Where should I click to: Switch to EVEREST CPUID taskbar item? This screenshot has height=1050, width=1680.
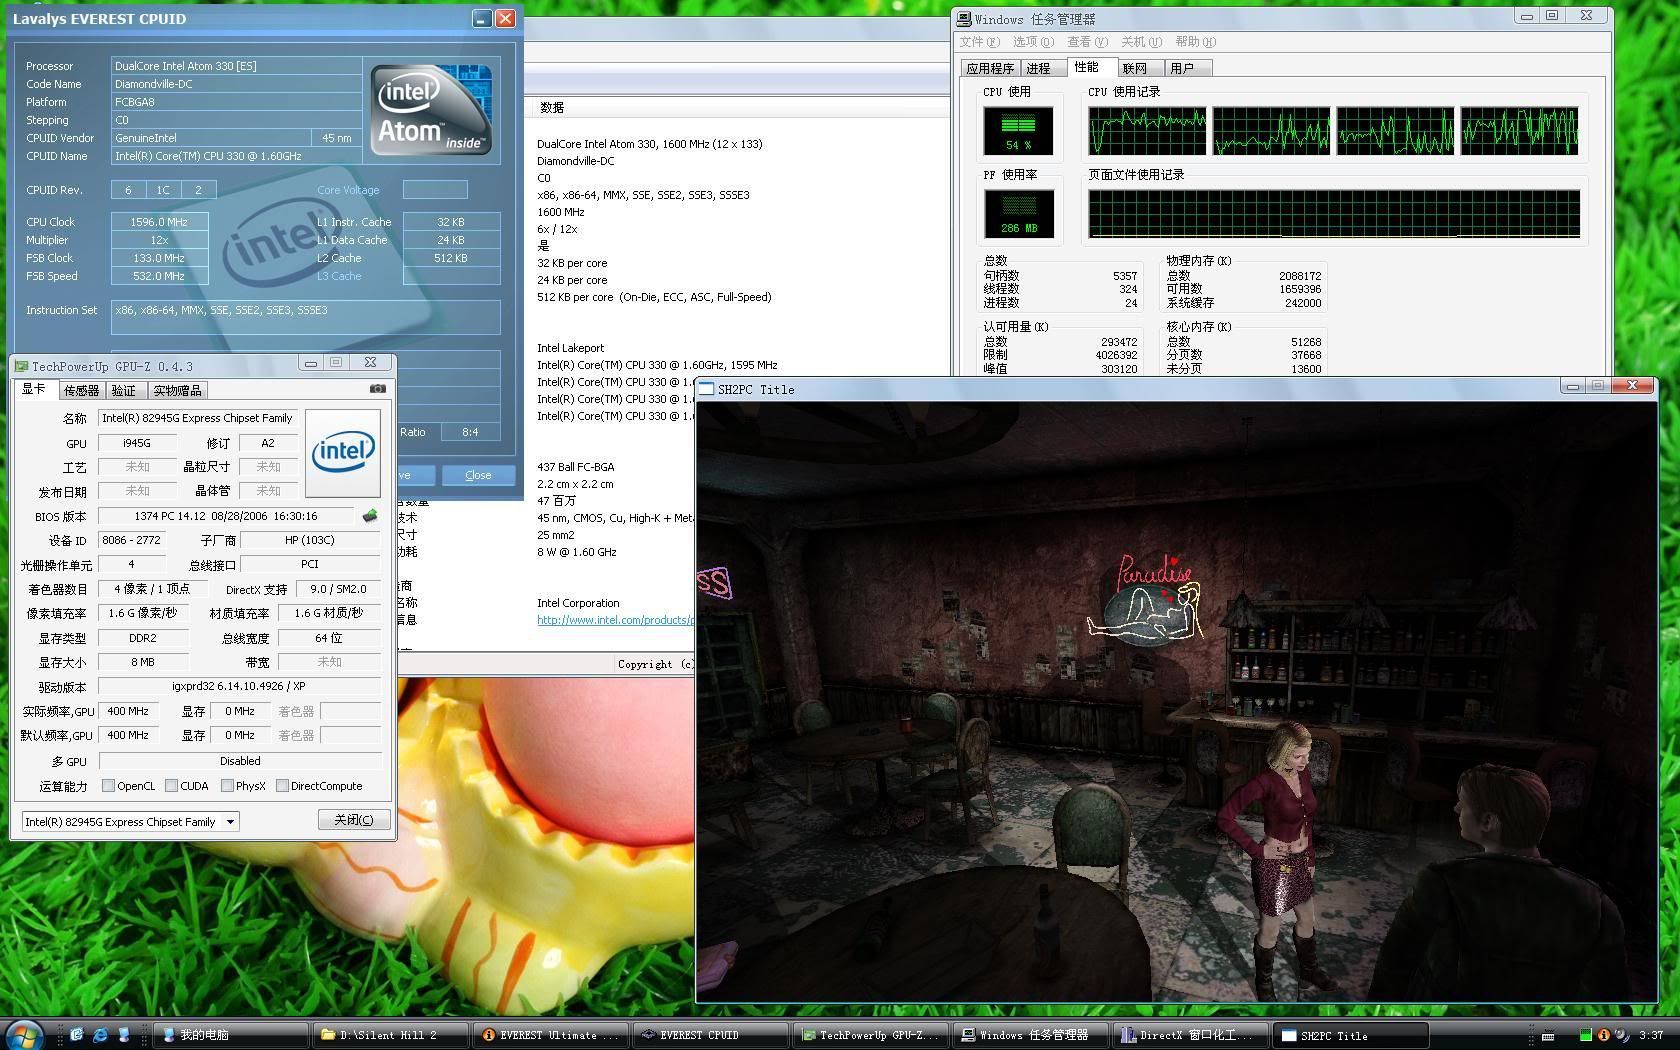[x=711, y=1035]
